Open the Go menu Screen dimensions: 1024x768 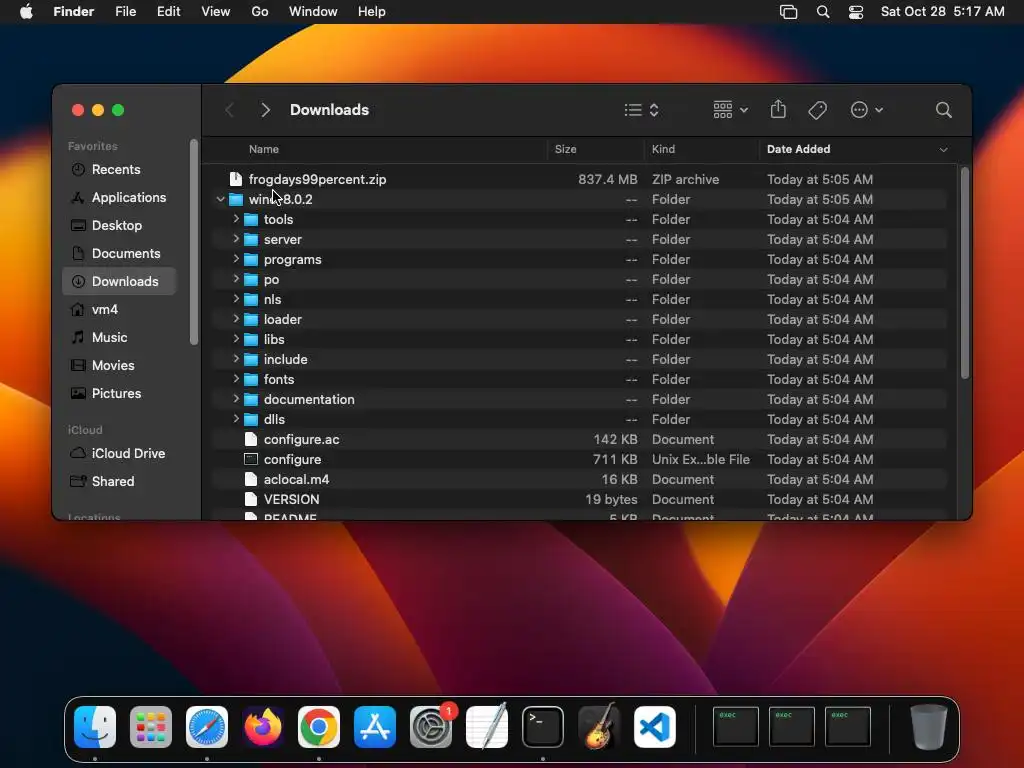[x=260, y=12]
